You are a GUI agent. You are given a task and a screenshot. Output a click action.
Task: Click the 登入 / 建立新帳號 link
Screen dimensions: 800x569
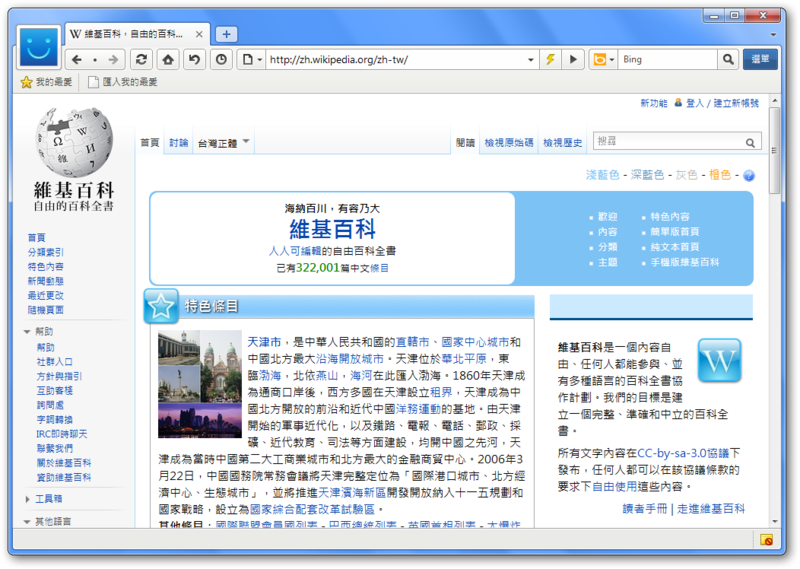click(722, 103)
